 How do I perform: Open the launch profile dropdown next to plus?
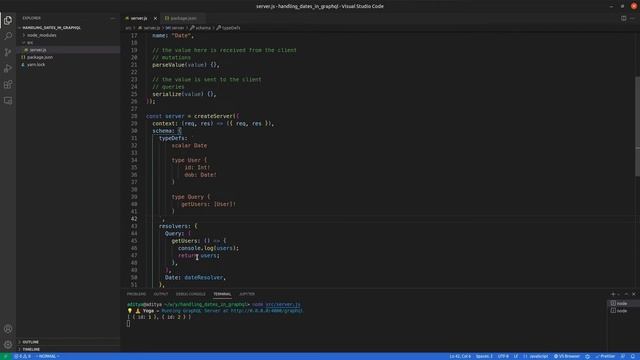[619, 294]
